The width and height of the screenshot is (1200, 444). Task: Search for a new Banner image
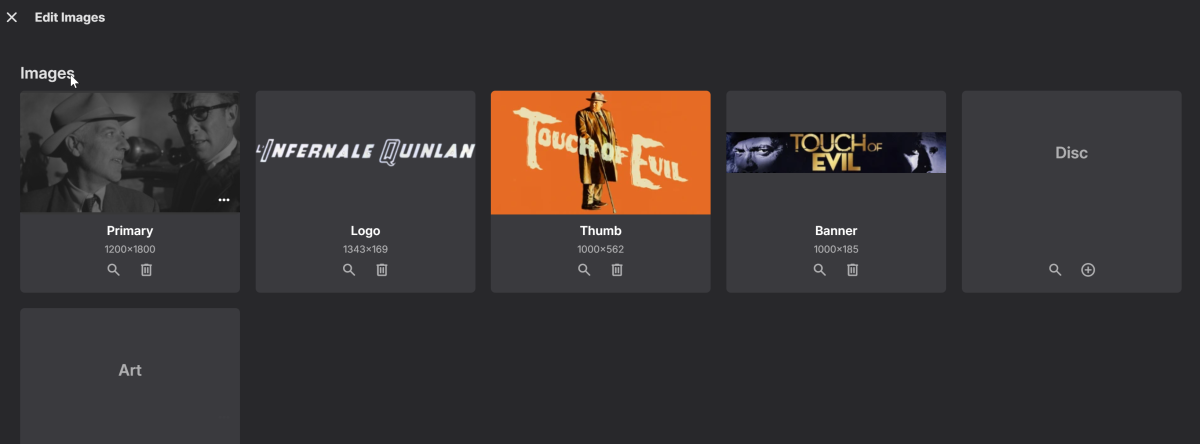(x=819, y=270)
